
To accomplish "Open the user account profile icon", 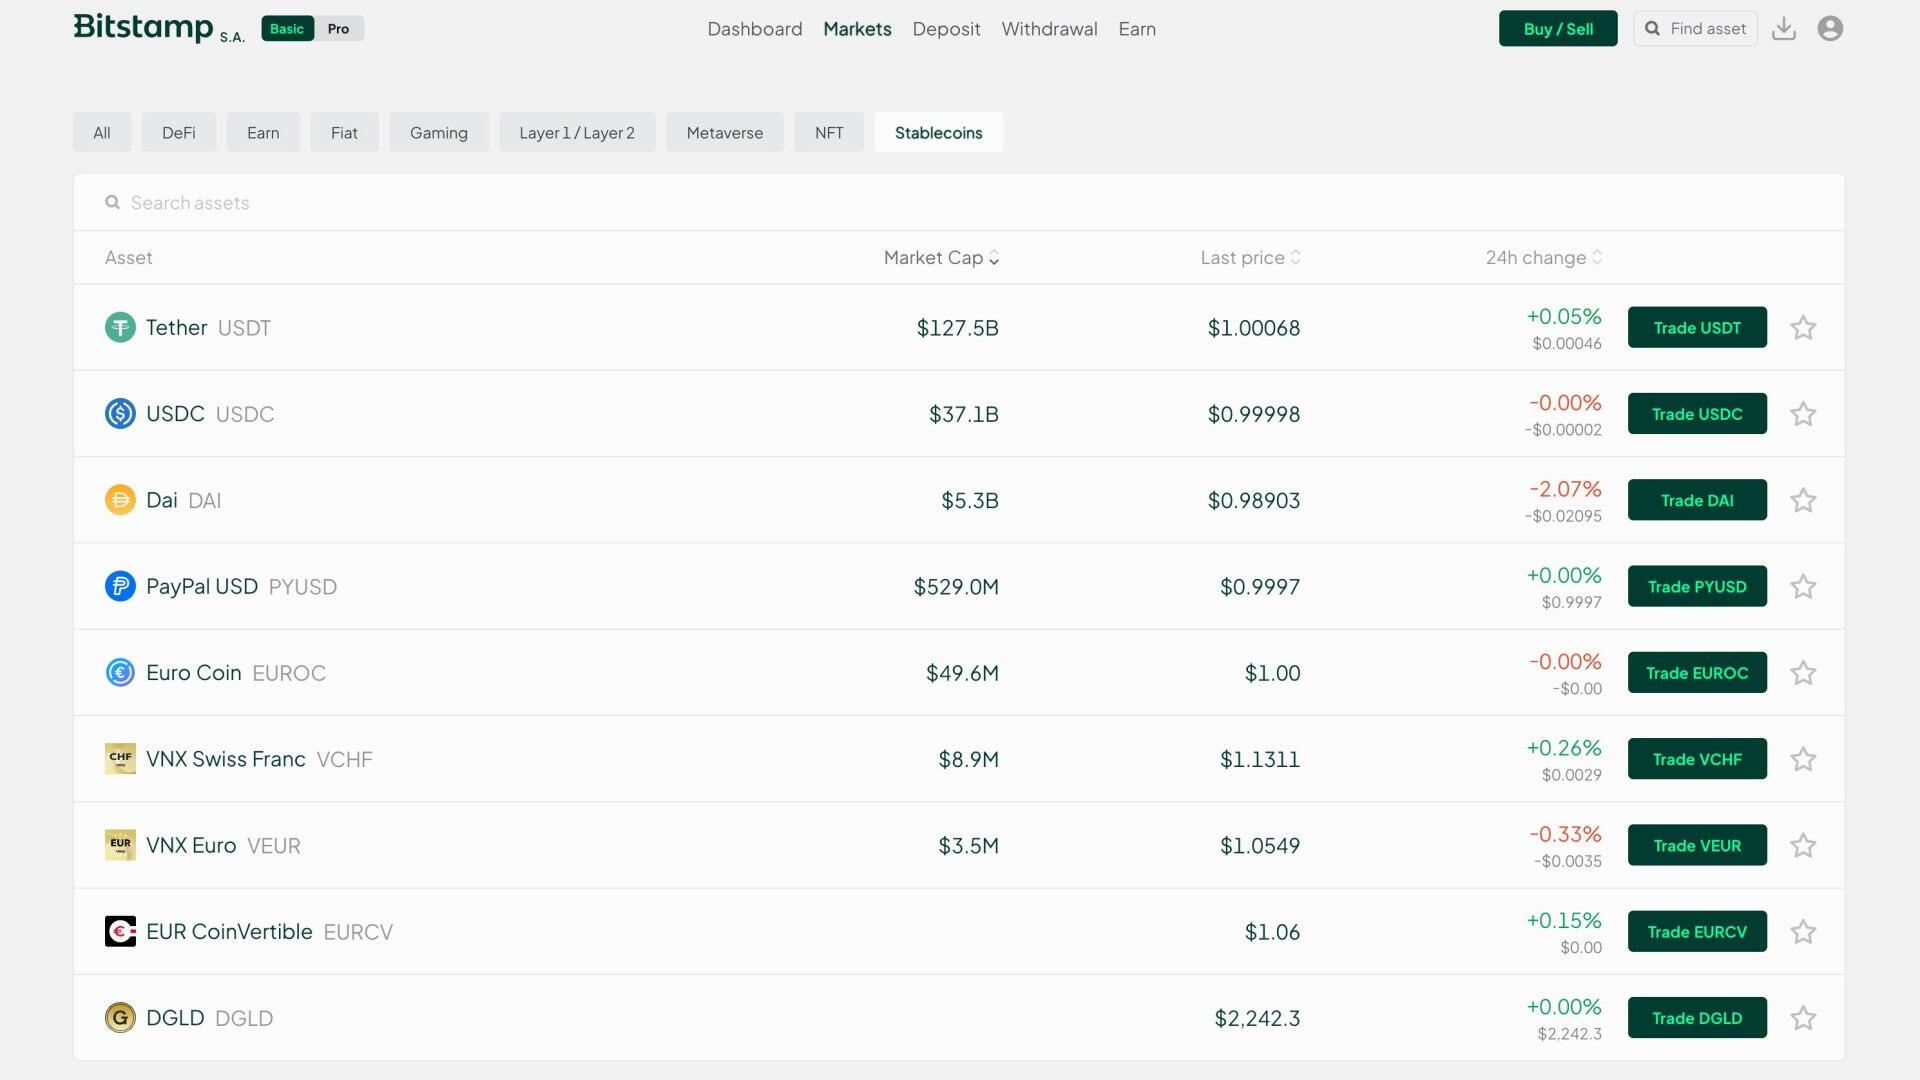I will click(x=1830, y=28).
